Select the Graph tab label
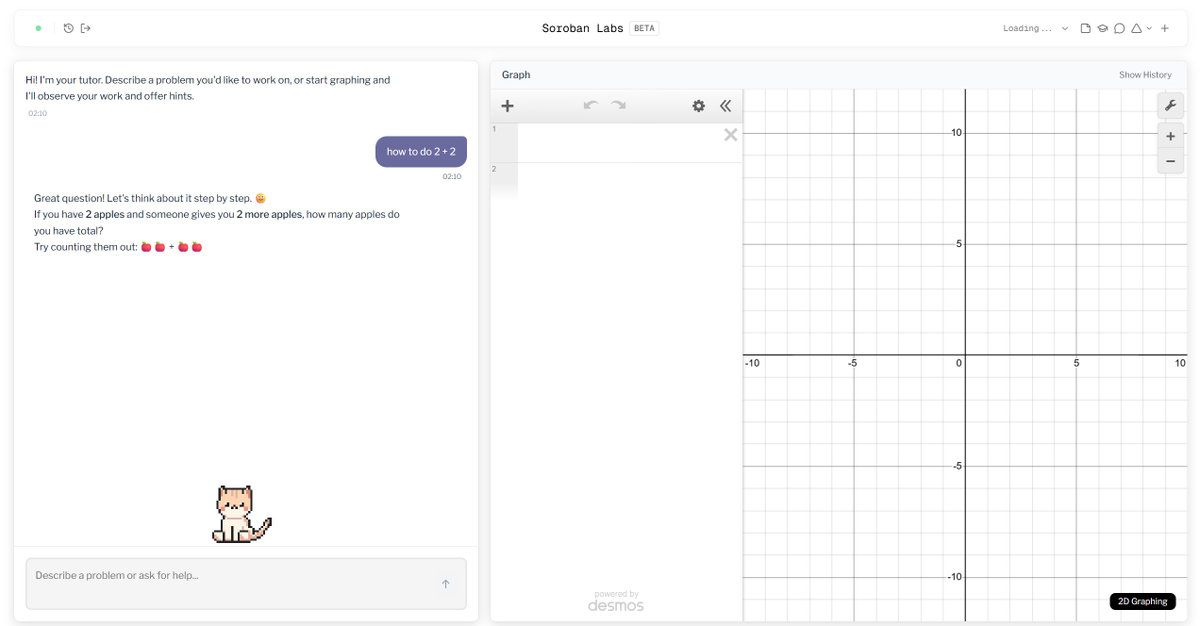Viewport: 1200px width, 626px height. (x=516, y=75)
